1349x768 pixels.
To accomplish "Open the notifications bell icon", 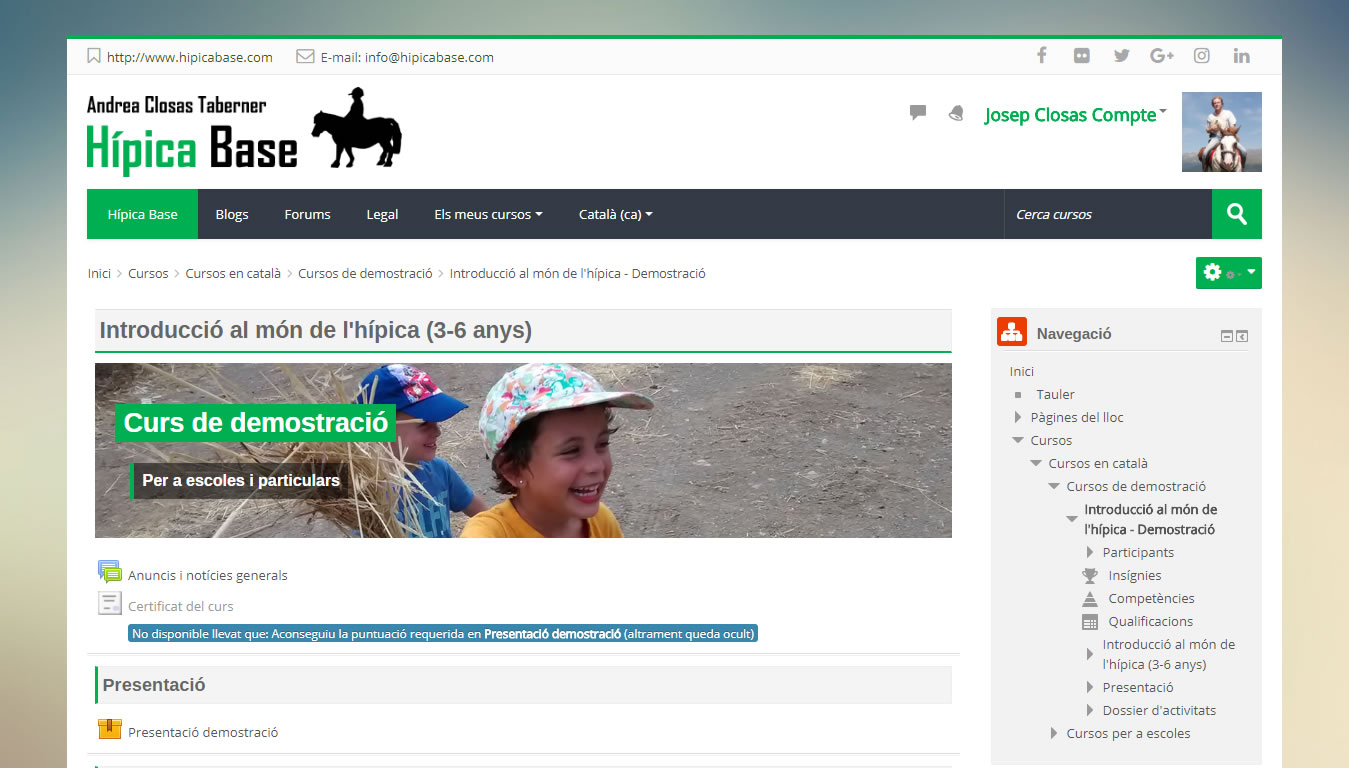I will click(x=956, y=113).
